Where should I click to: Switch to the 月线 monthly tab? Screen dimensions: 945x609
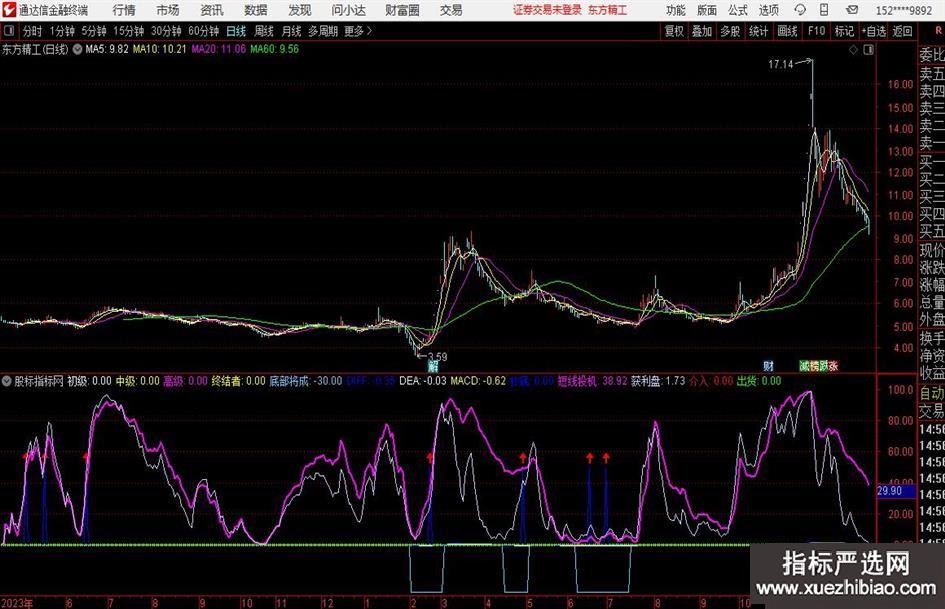[291, 31]
